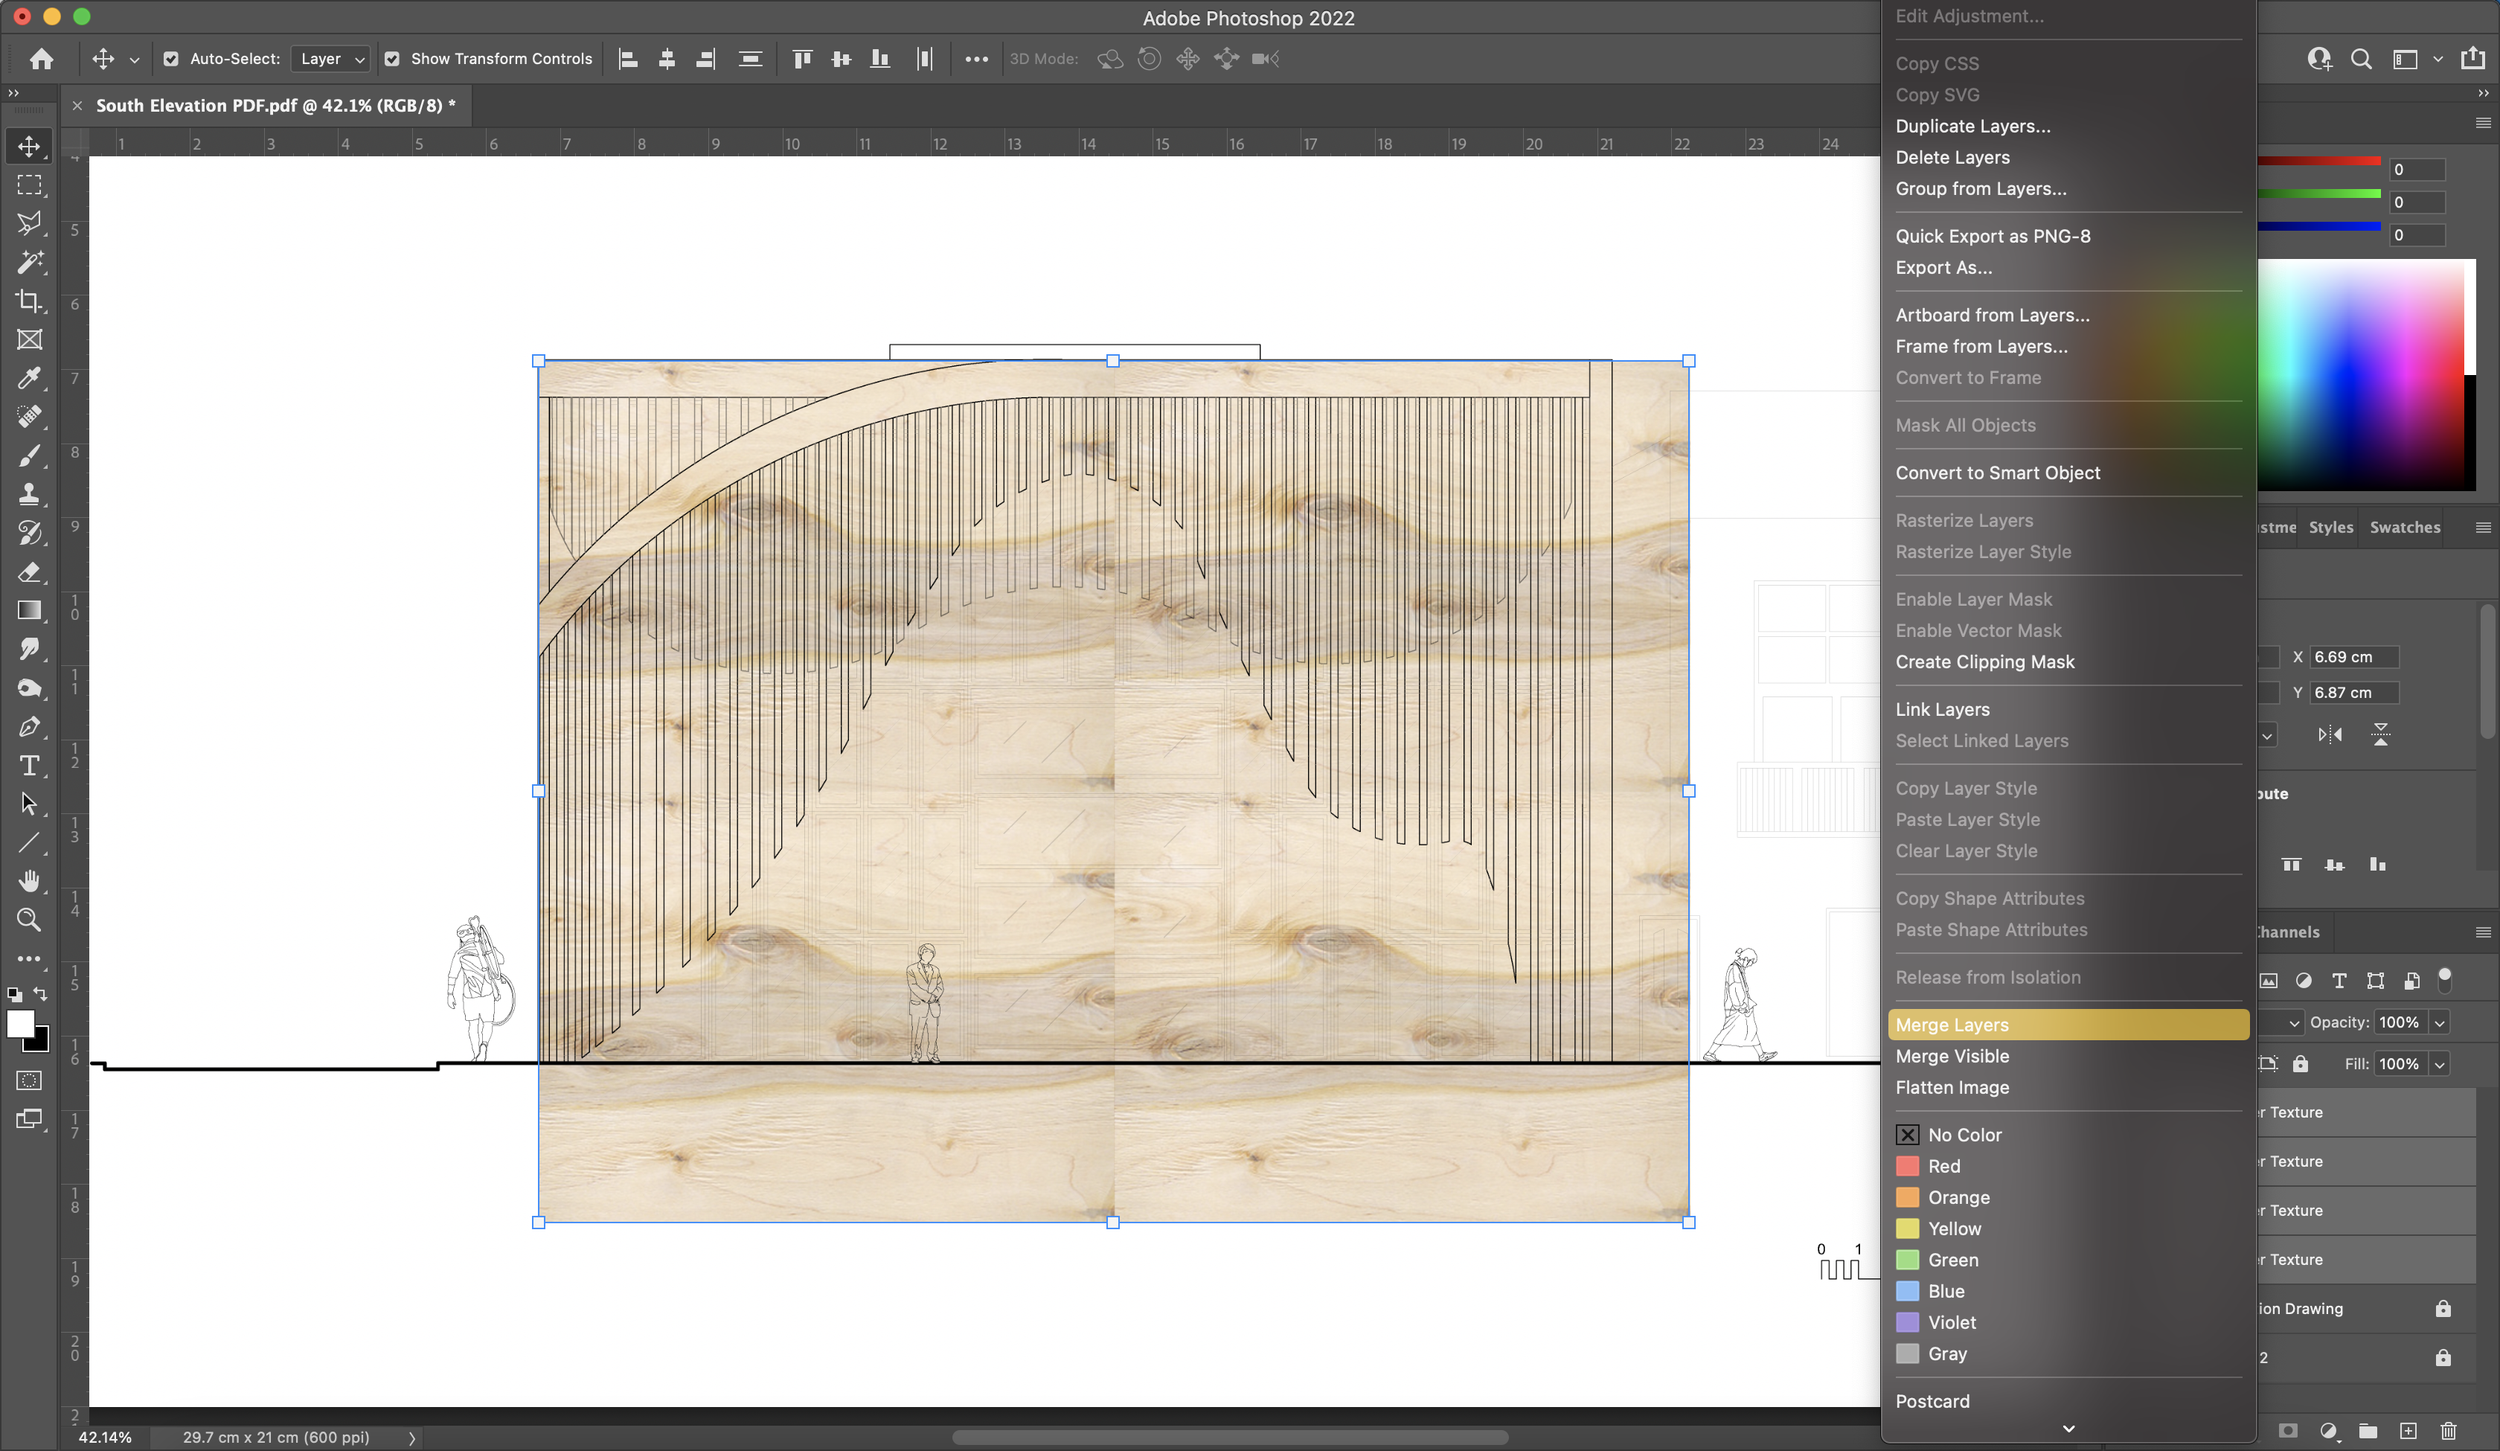2500x1451 pixels.
Task: Select the Zoom tool in toolbar
Action: pyautogui.click(x=29, y=920)
